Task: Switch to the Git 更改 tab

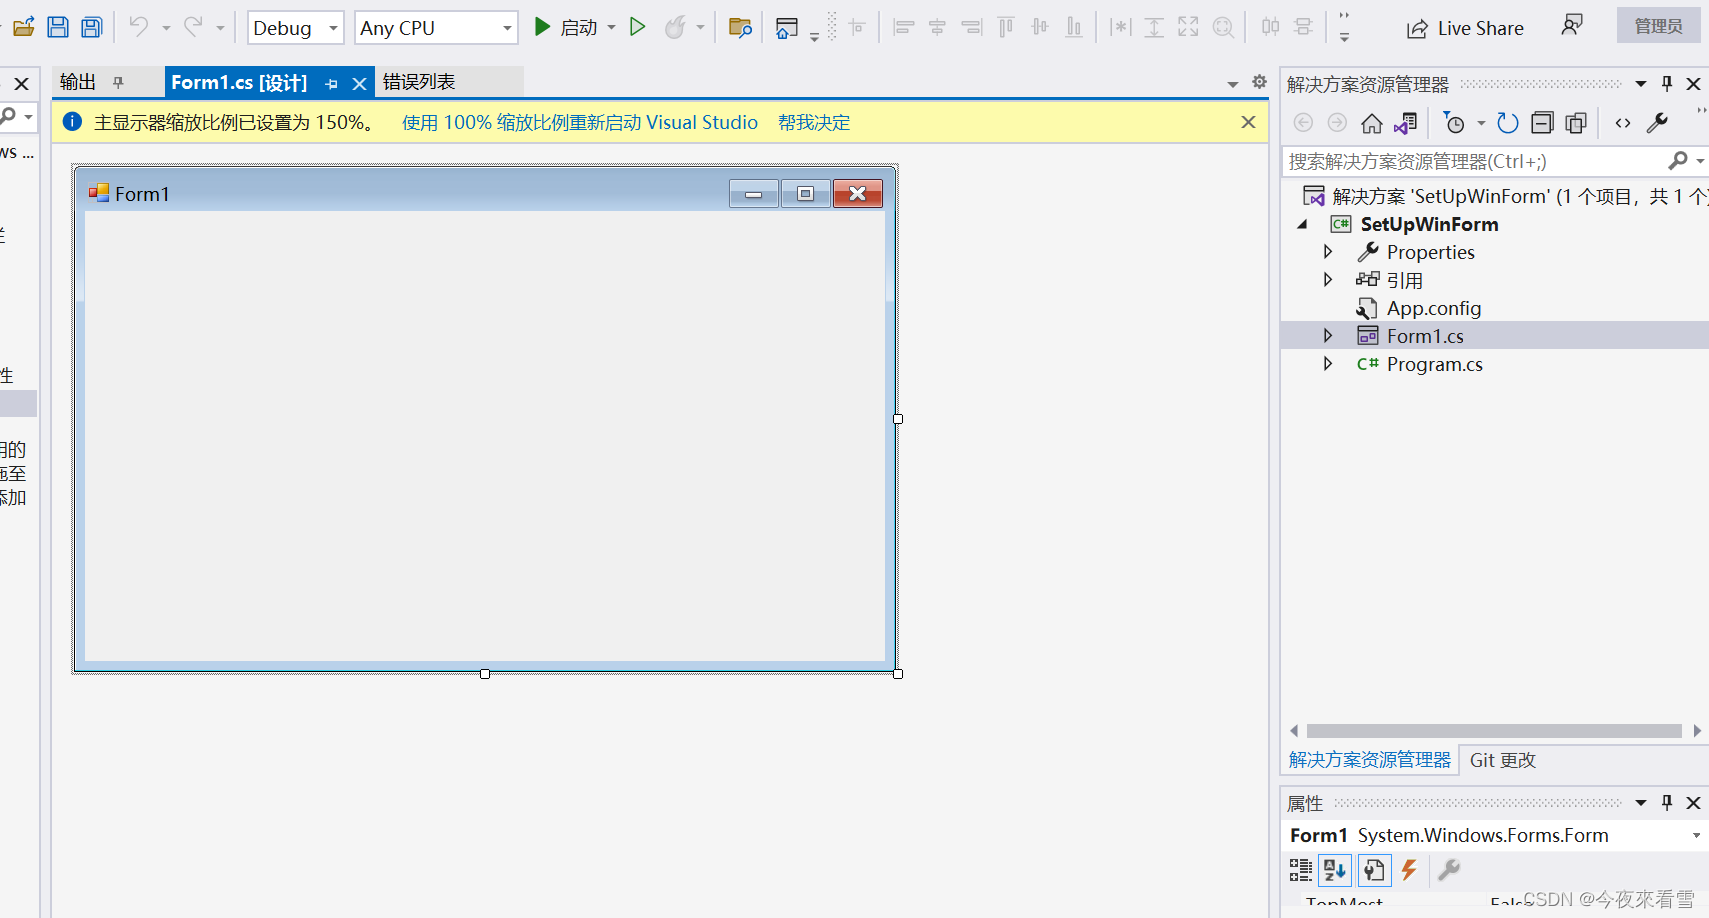Action: 1502,760
